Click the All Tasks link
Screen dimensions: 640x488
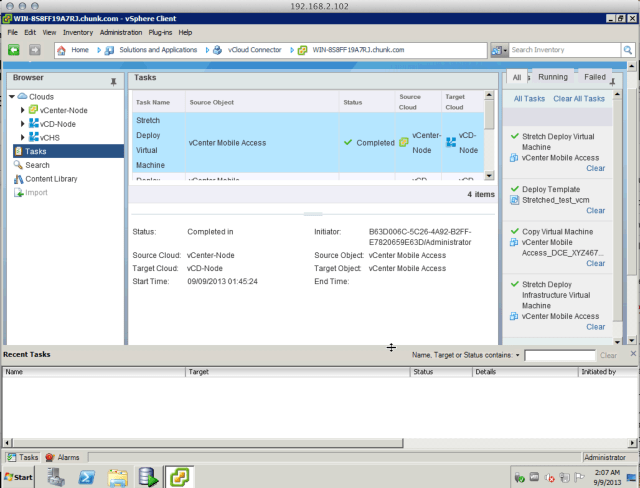coord(529,99)
